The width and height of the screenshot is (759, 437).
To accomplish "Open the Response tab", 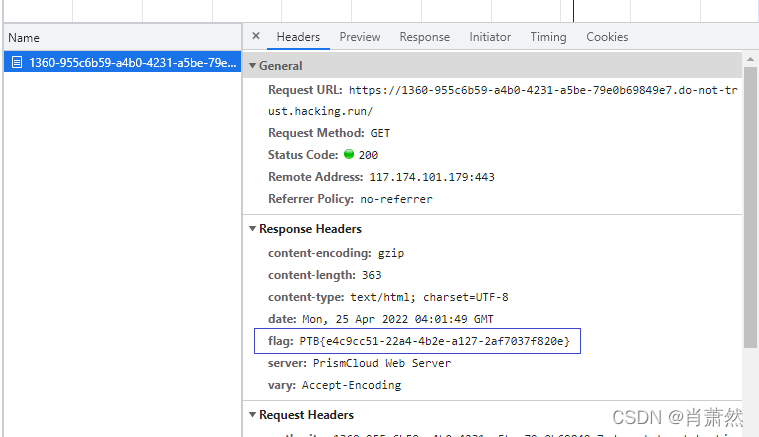I will 425,37.
